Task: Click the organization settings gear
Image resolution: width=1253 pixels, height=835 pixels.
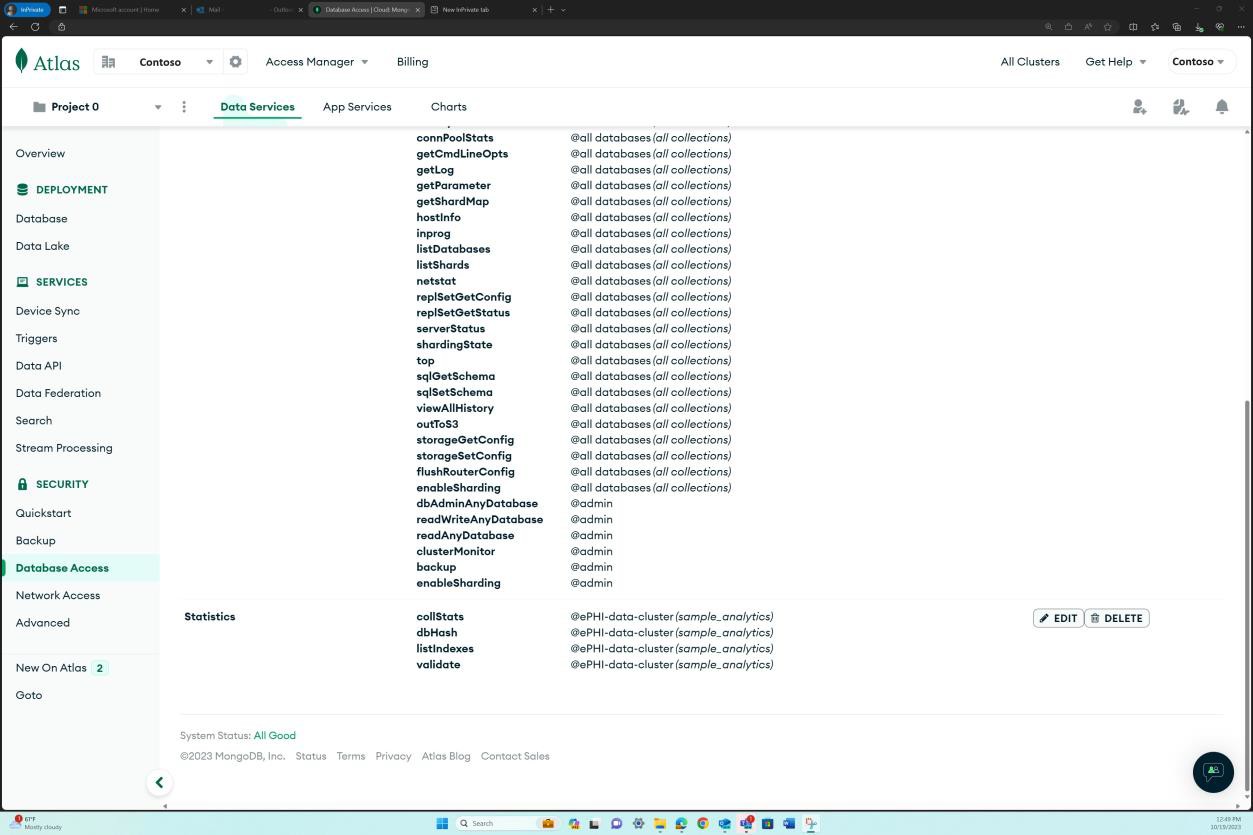Action: [x=235, y=61]
